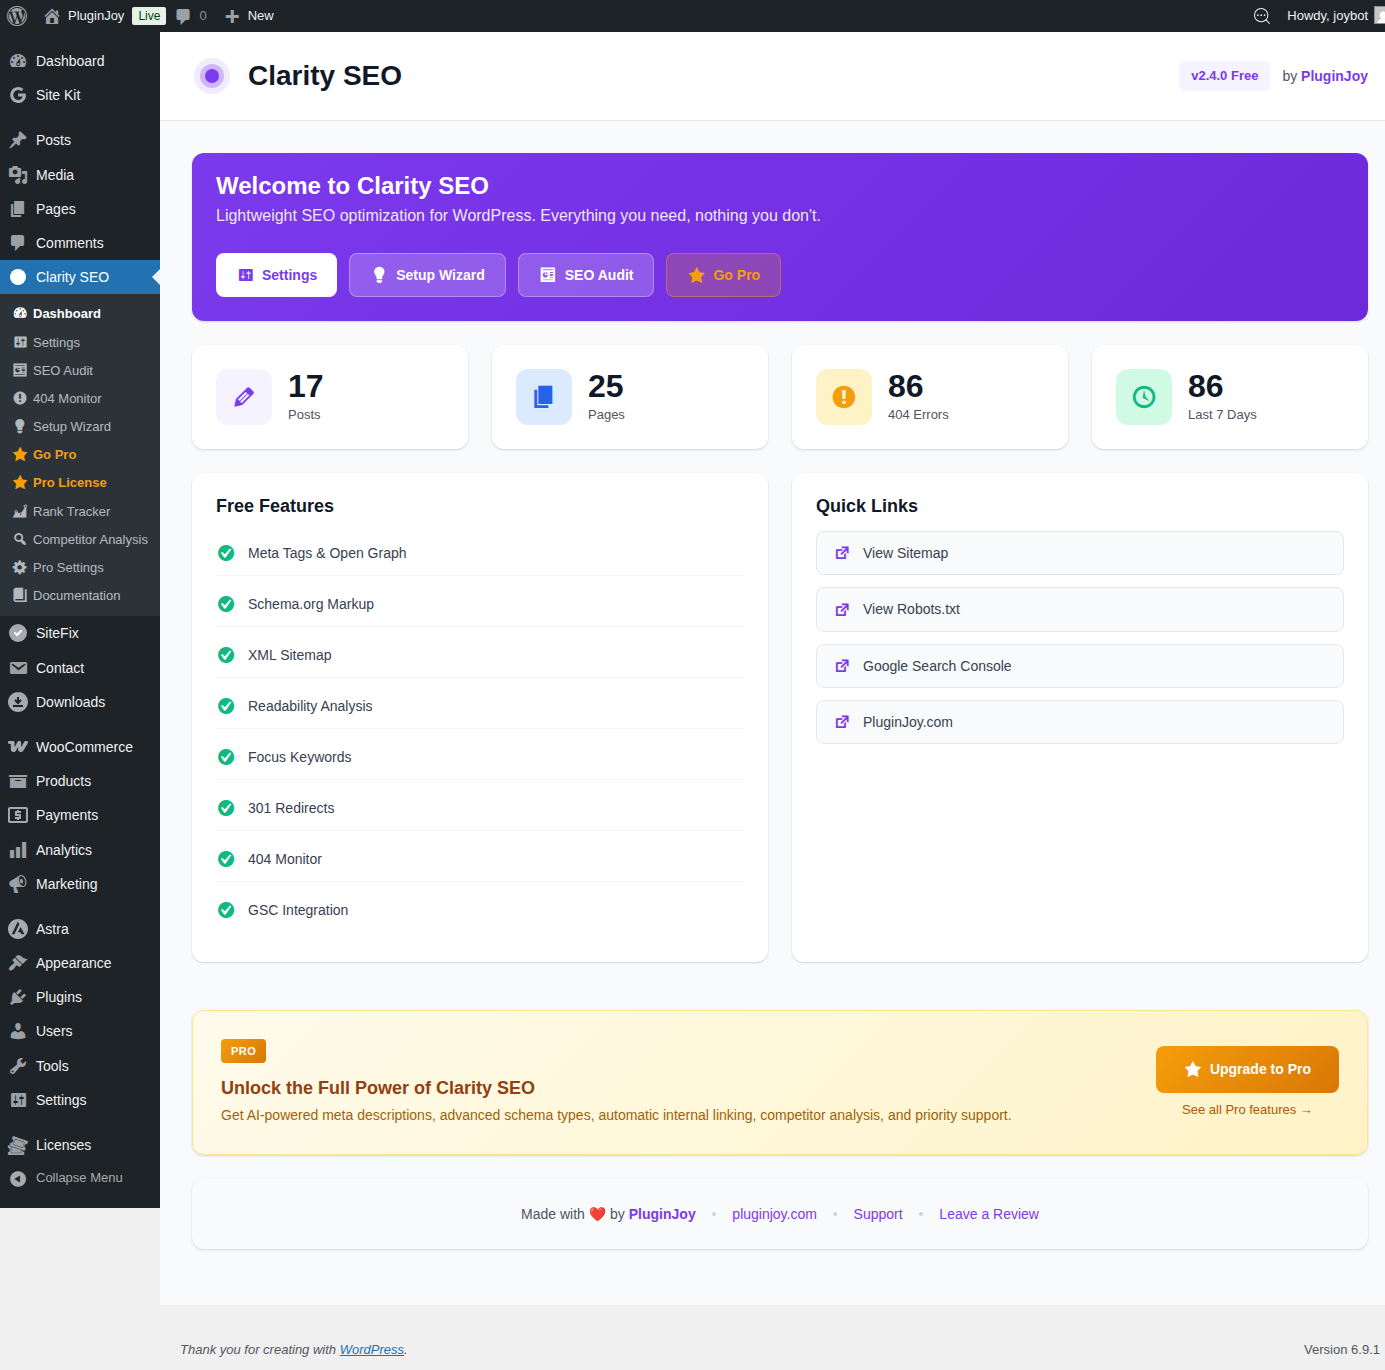Click the search icon in the admin bar
1385x1370 pixels.
[x=1261, y=15]
